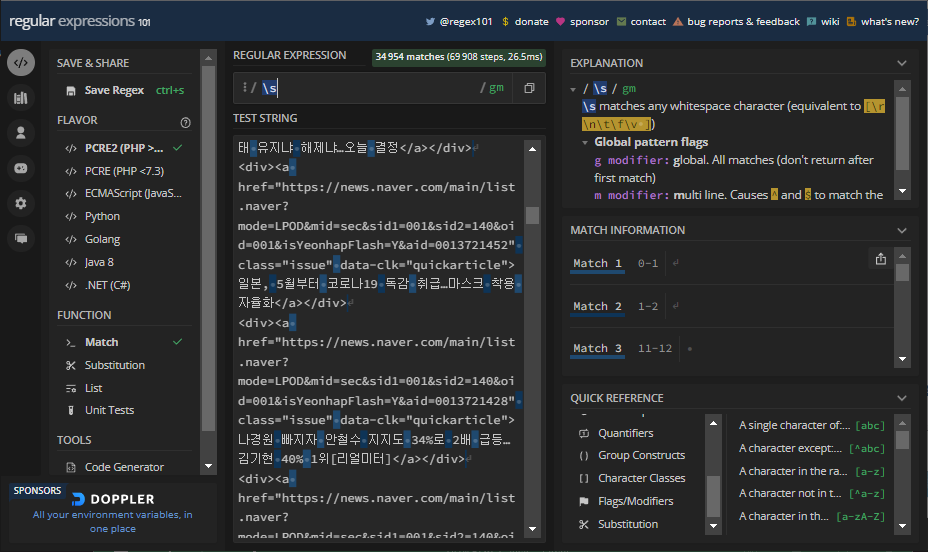Click the Doppler sponsor logo
Image resolution: width=928 pixels, height=552 pixels.
click(113, 499)
